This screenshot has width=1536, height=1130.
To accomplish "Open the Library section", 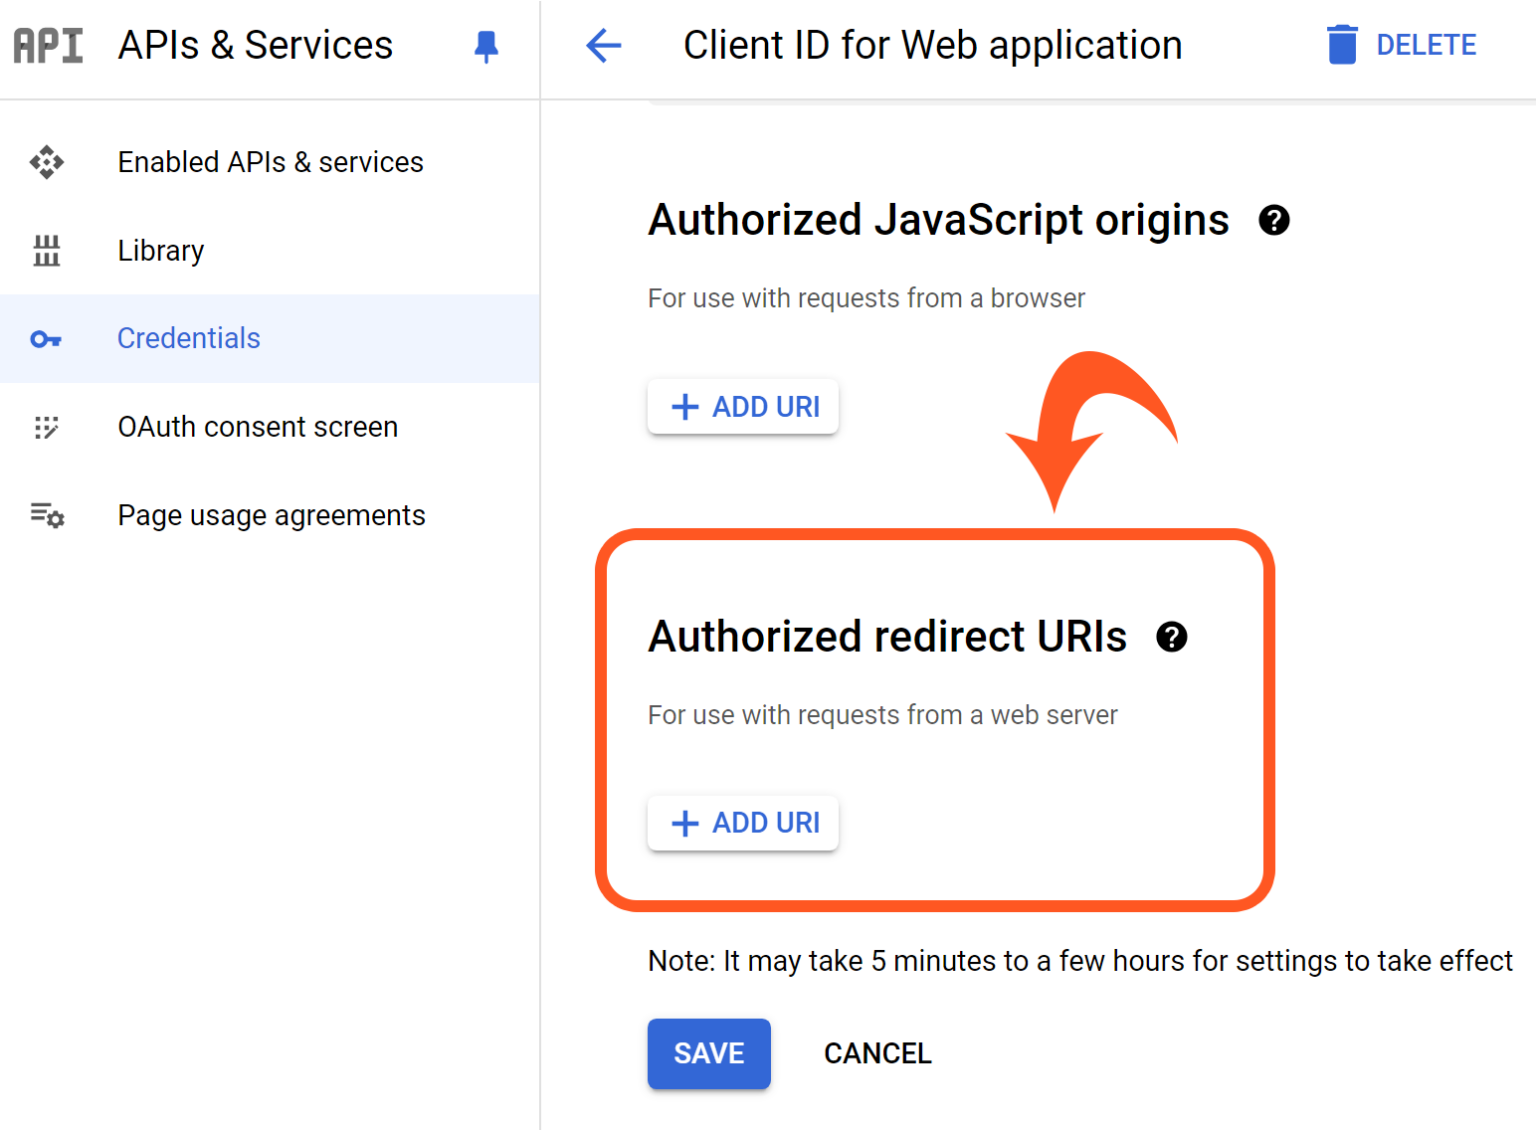I will [160, 250].
